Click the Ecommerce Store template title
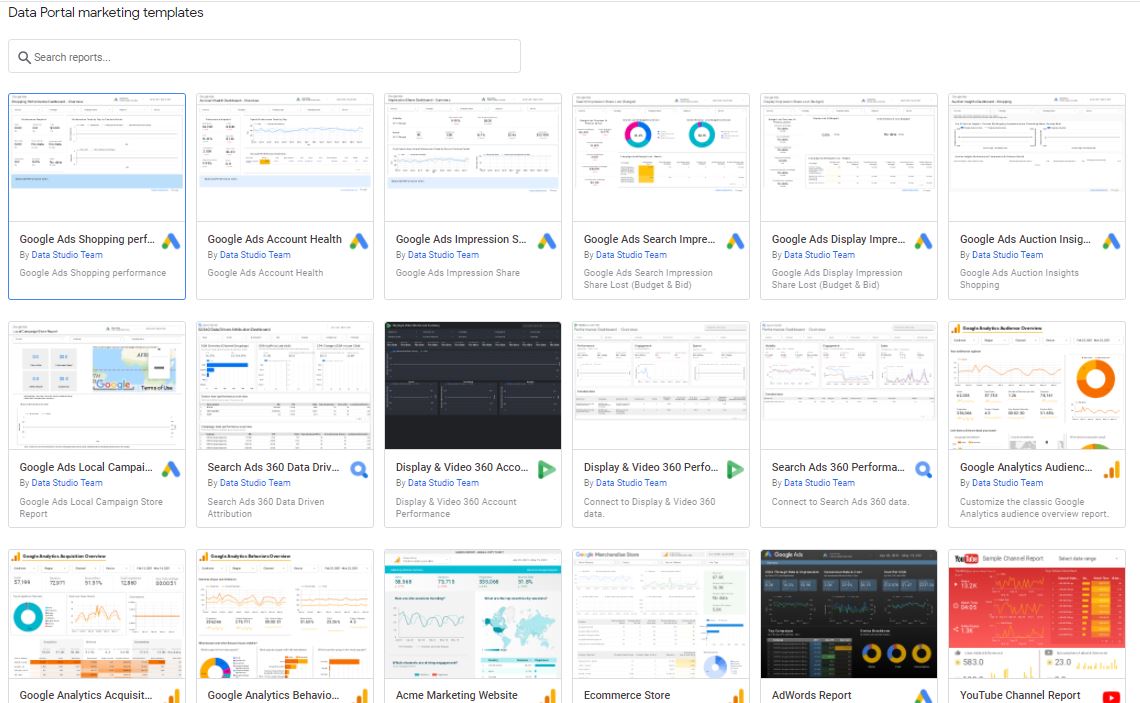This screenshot has height=703, width=1140. (x=627, y=695)
